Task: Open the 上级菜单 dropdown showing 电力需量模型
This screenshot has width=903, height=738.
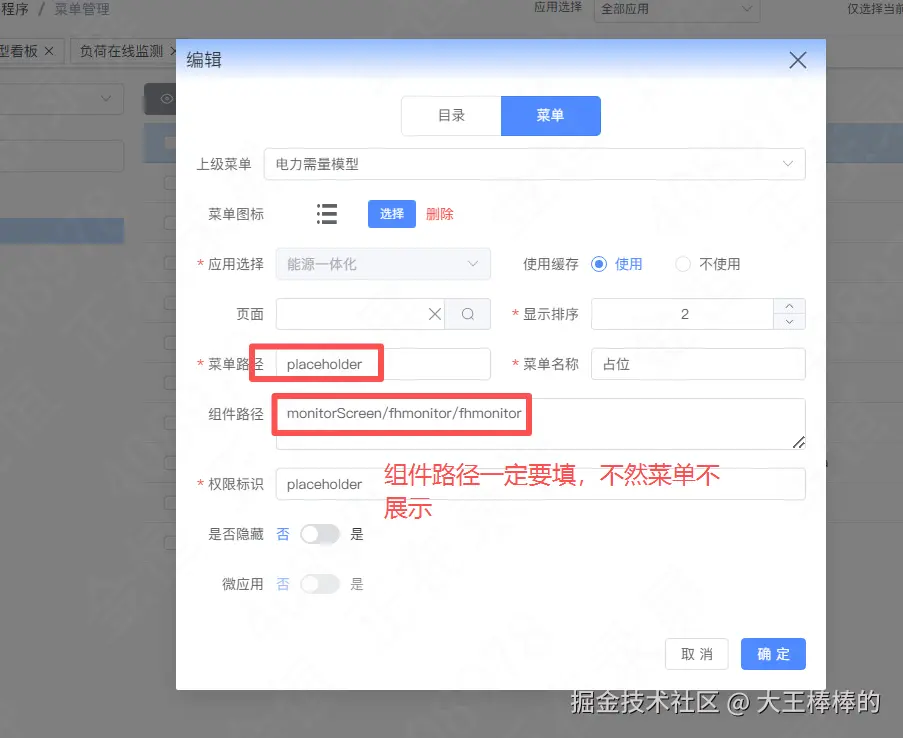Action: click(x=534, y=163)
